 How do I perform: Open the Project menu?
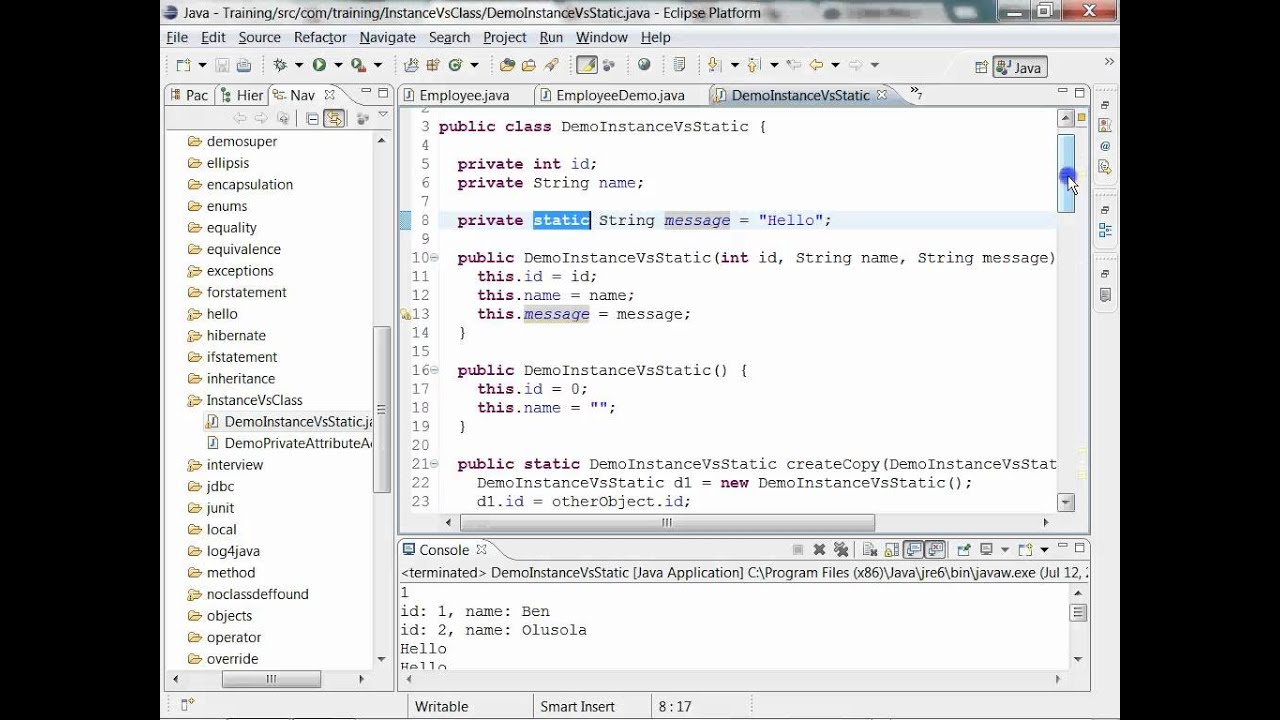click(504, 37)
